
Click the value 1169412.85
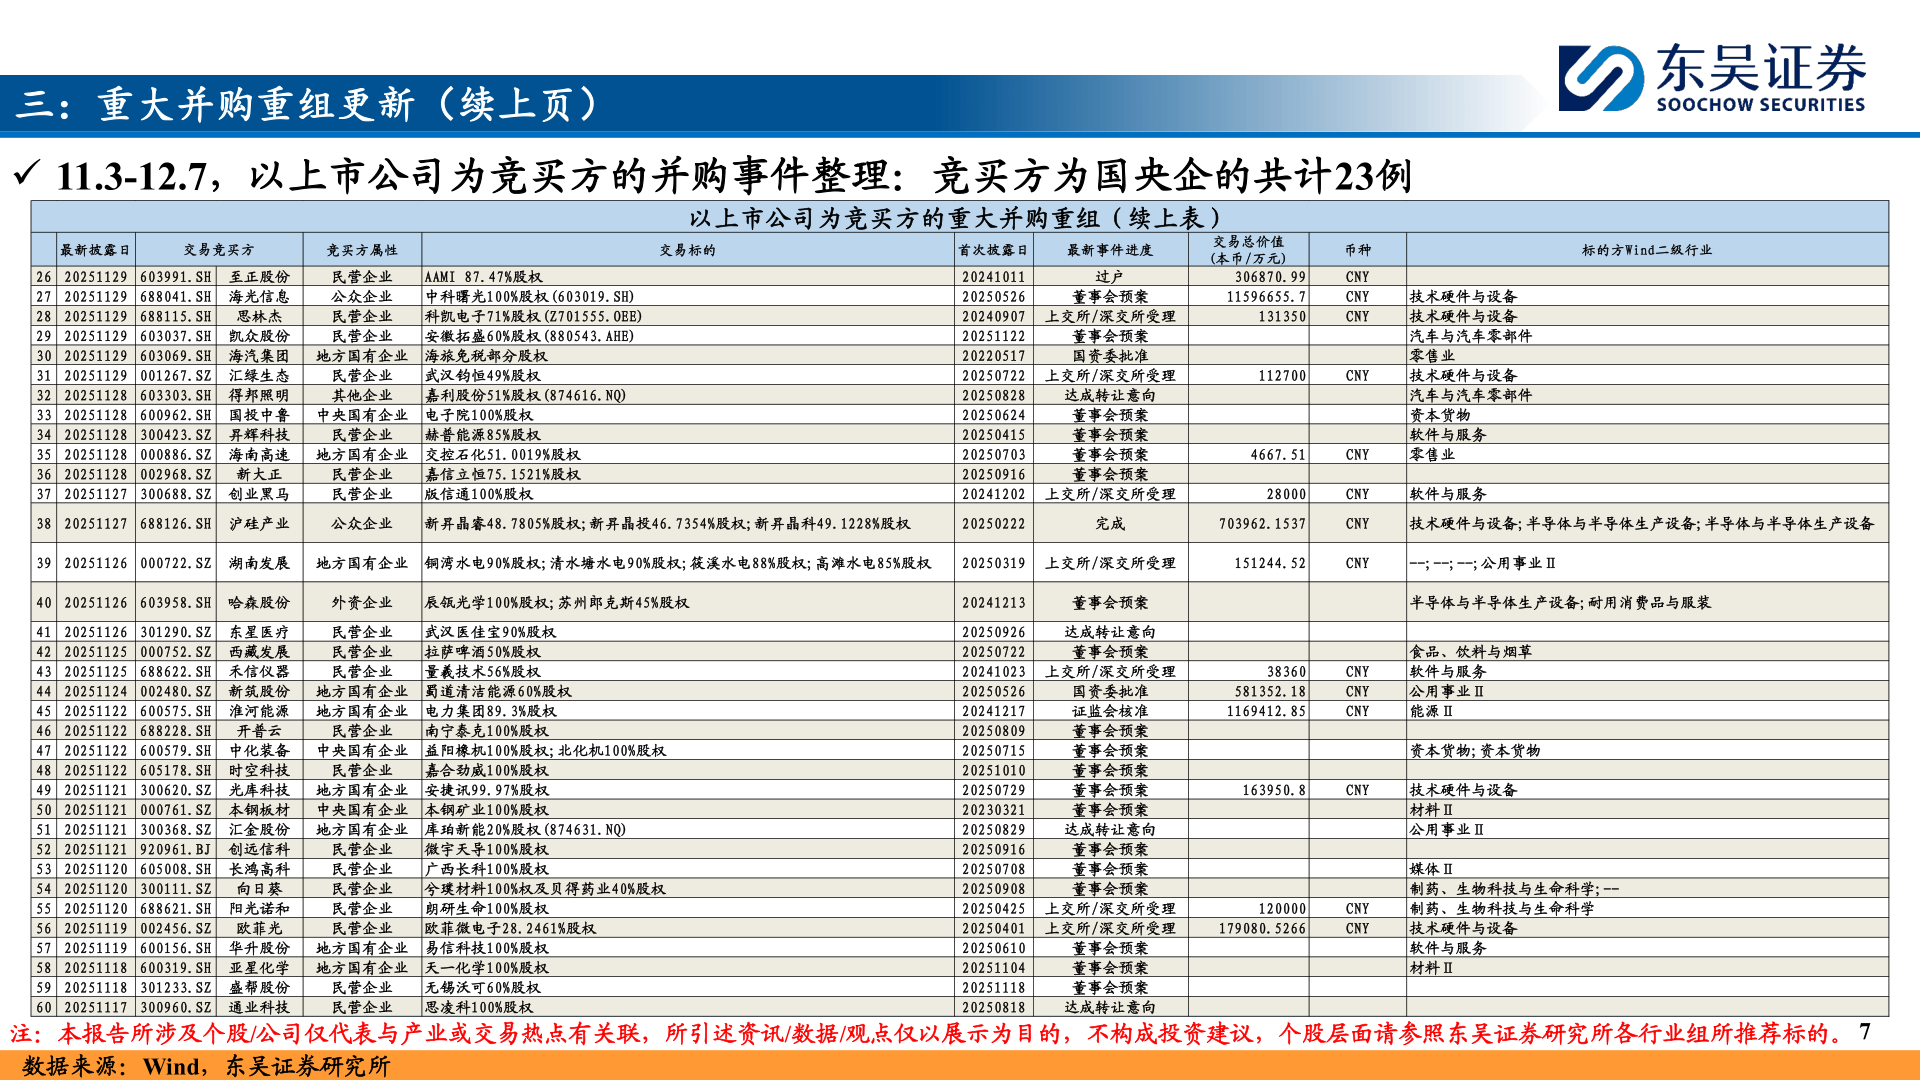tap(1267, 712)
